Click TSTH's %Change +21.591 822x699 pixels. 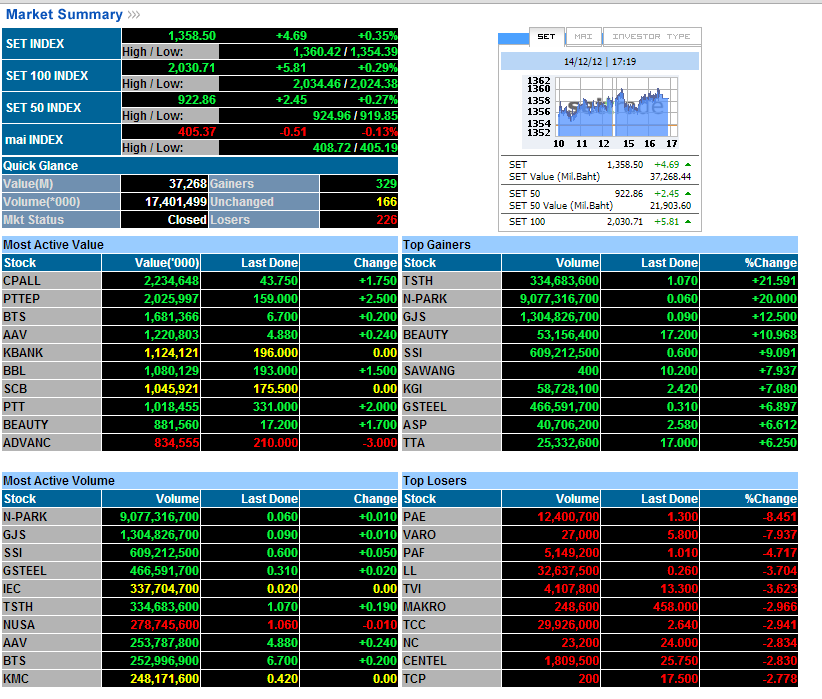click(774, 281)
